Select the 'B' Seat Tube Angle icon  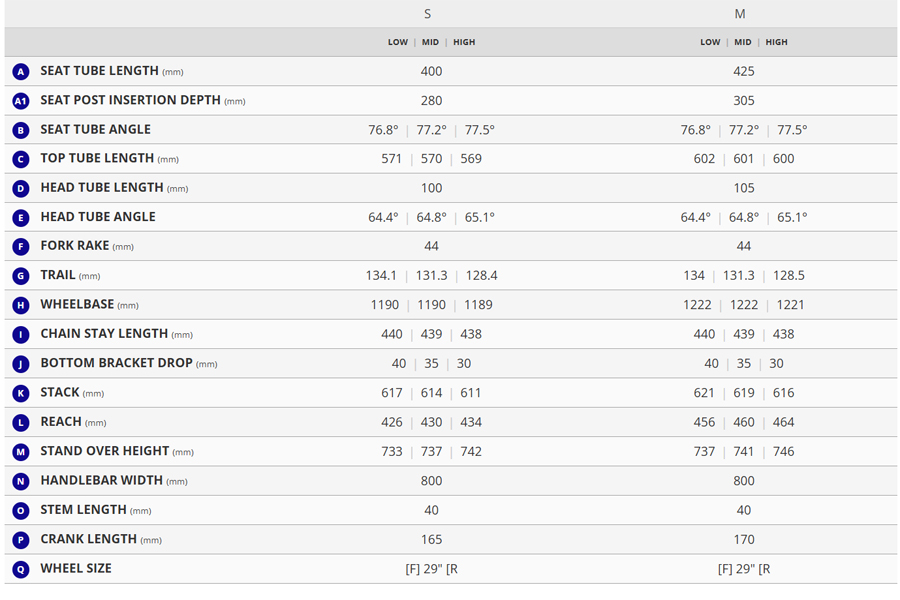click(x=21, y=130)
